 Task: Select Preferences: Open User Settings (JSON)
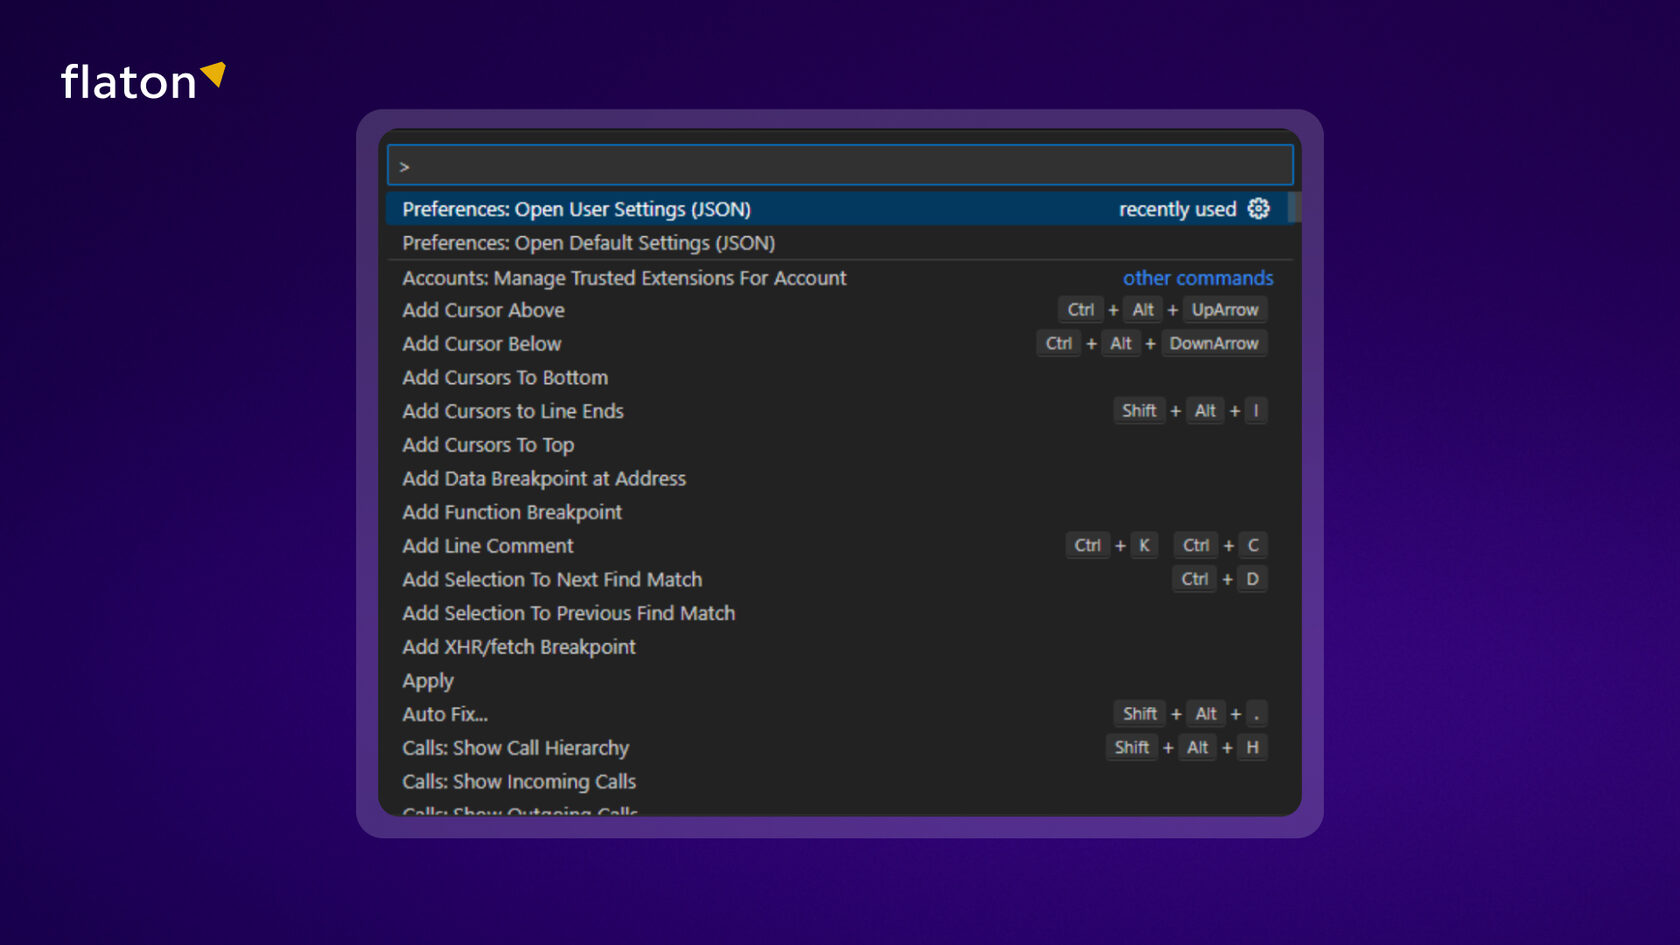click(x=838, y=208)
